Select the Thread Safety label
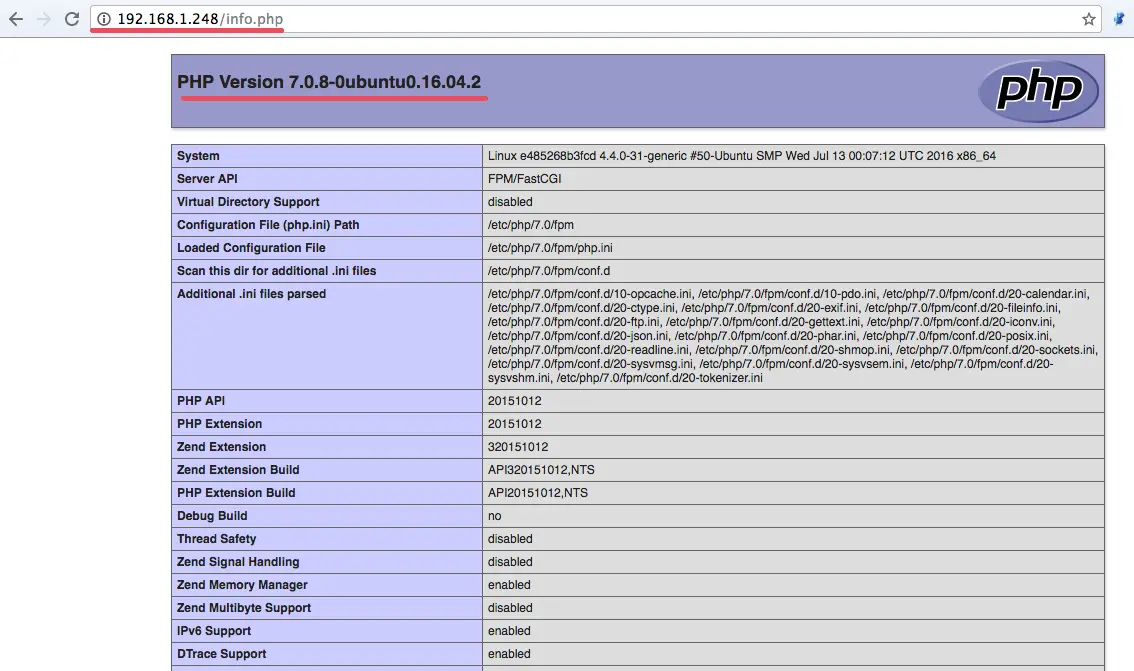The image size is (1134, 671). pos(216,539)
